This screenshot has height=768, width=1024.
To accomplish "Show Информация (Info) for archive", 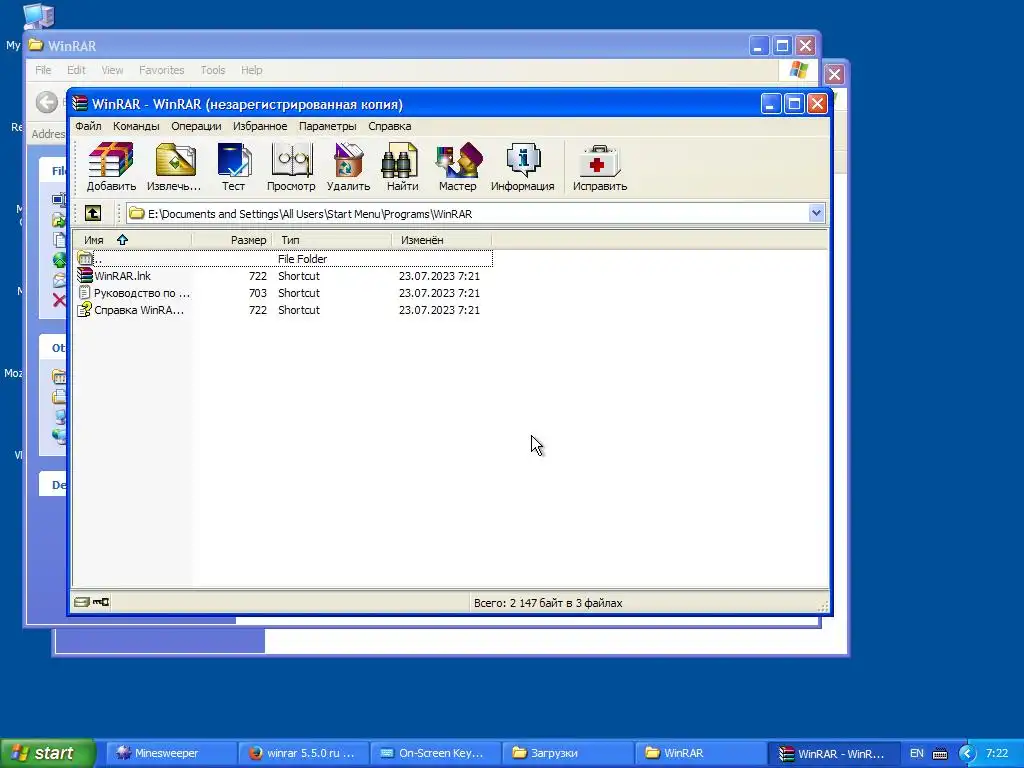I will (522, 167).
